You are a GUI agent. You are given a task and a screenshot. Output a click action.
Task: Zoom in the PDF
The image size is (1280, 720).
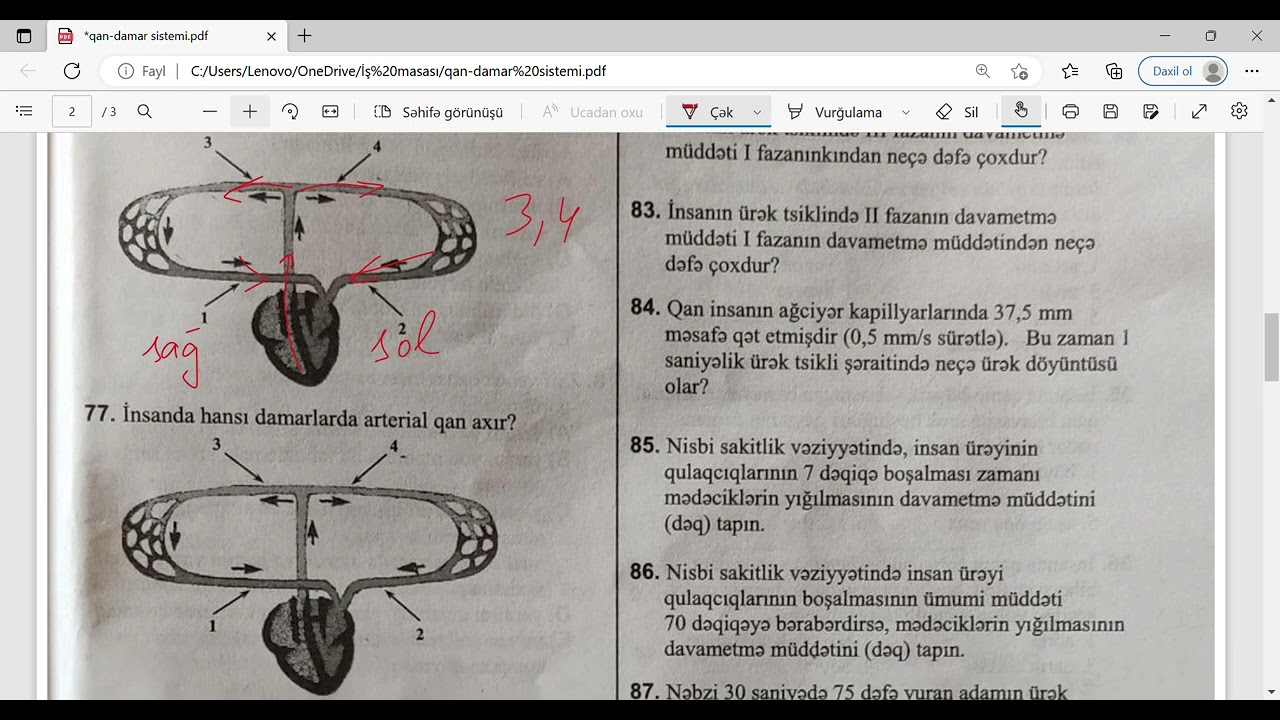point(250,112)
